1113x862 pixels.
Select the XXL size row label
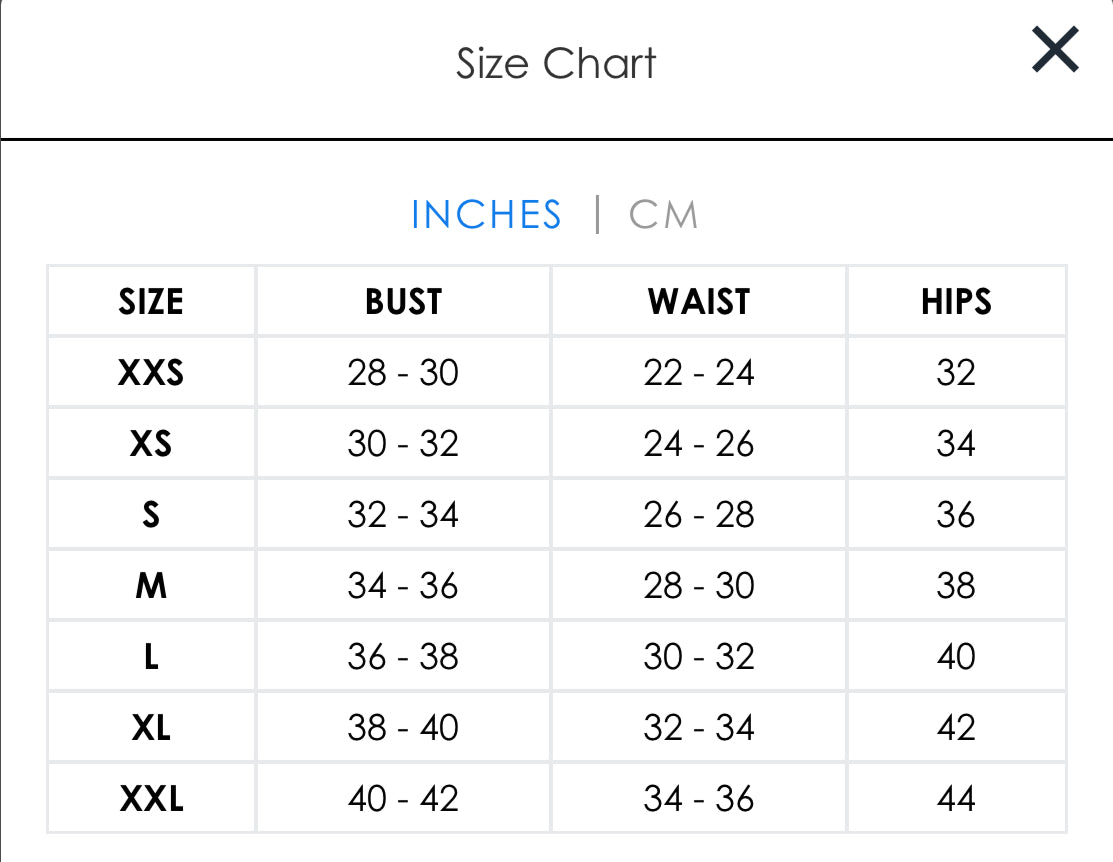tap(151, 799)
